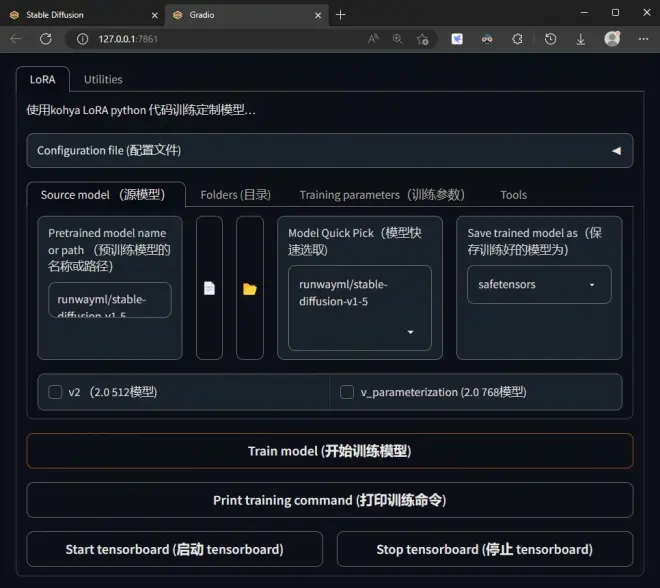Click Start tensorboard button
Viewport: 660px width, 588px height.
175,549
